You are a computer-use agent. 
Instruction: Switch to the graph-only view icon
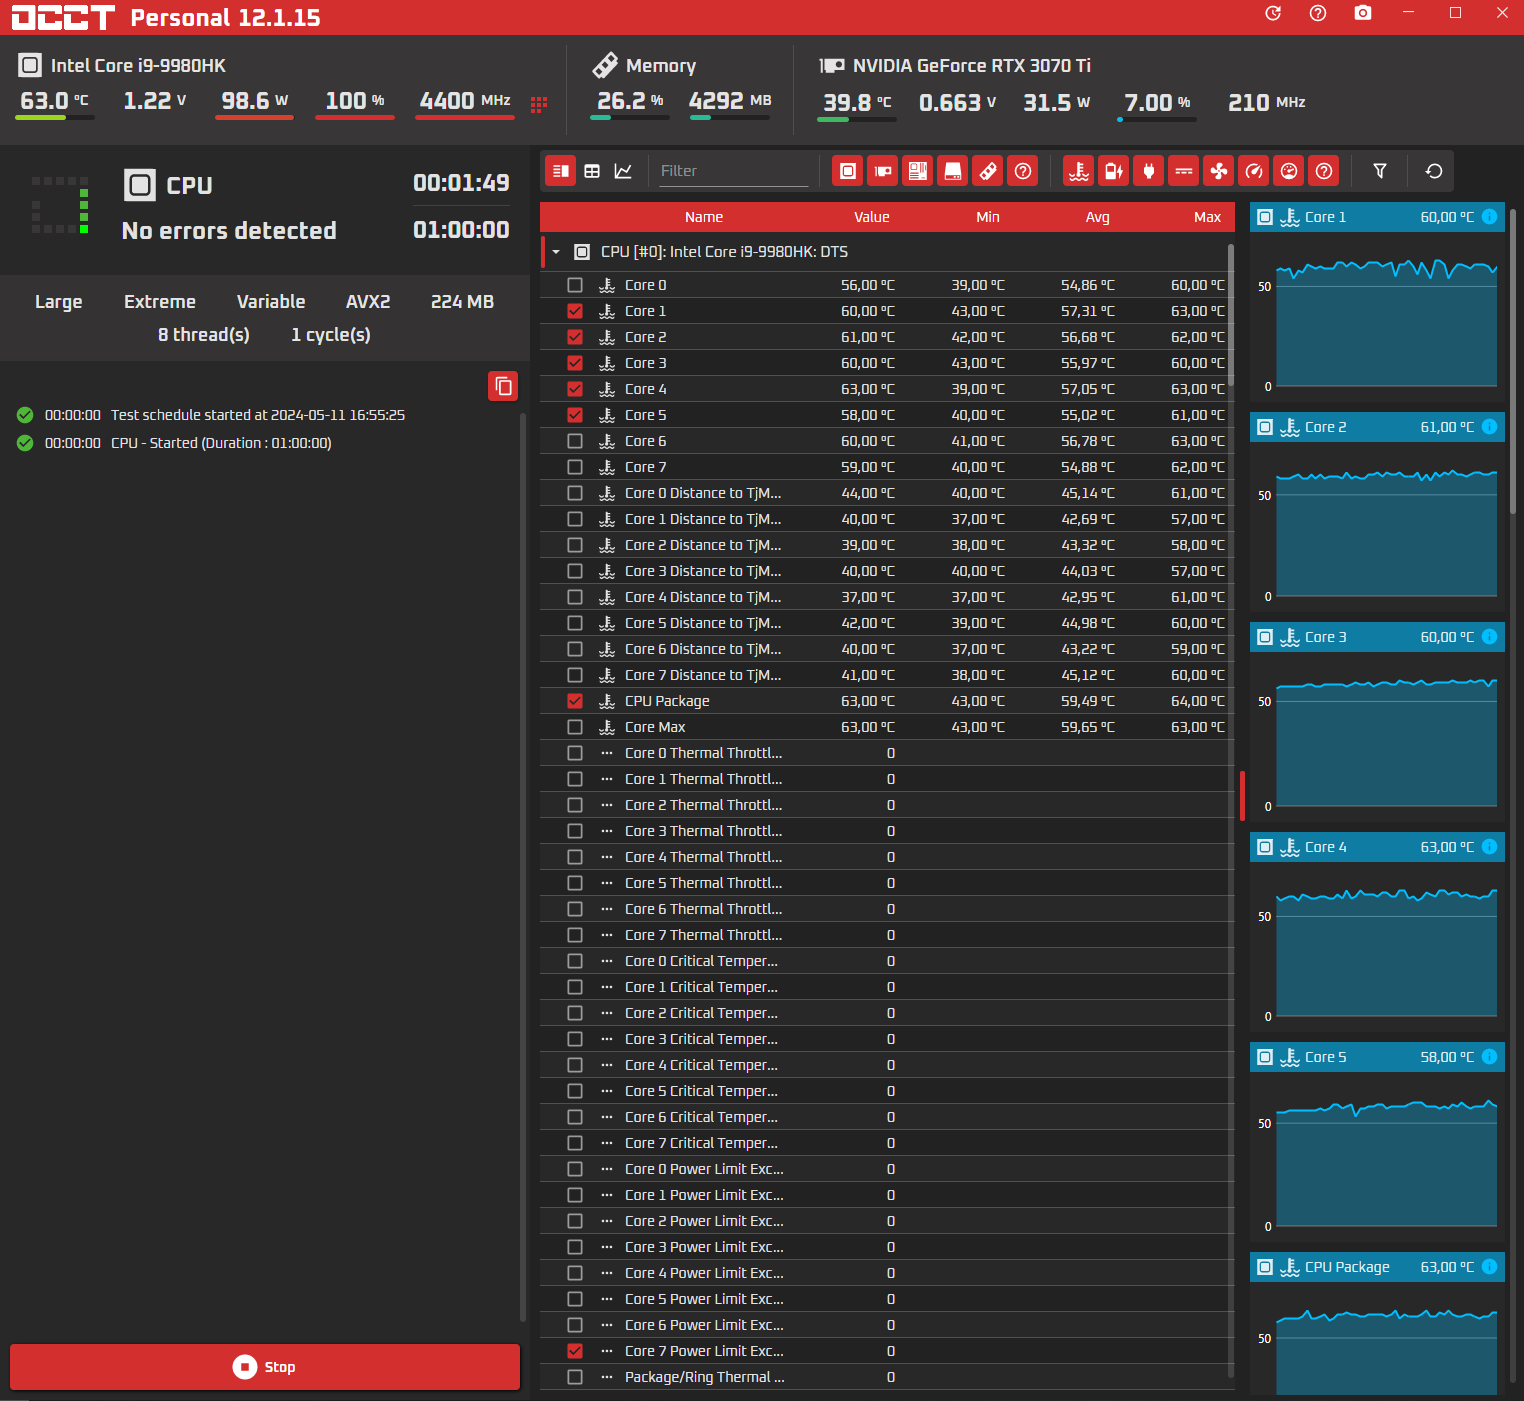[x=623, y=171]
